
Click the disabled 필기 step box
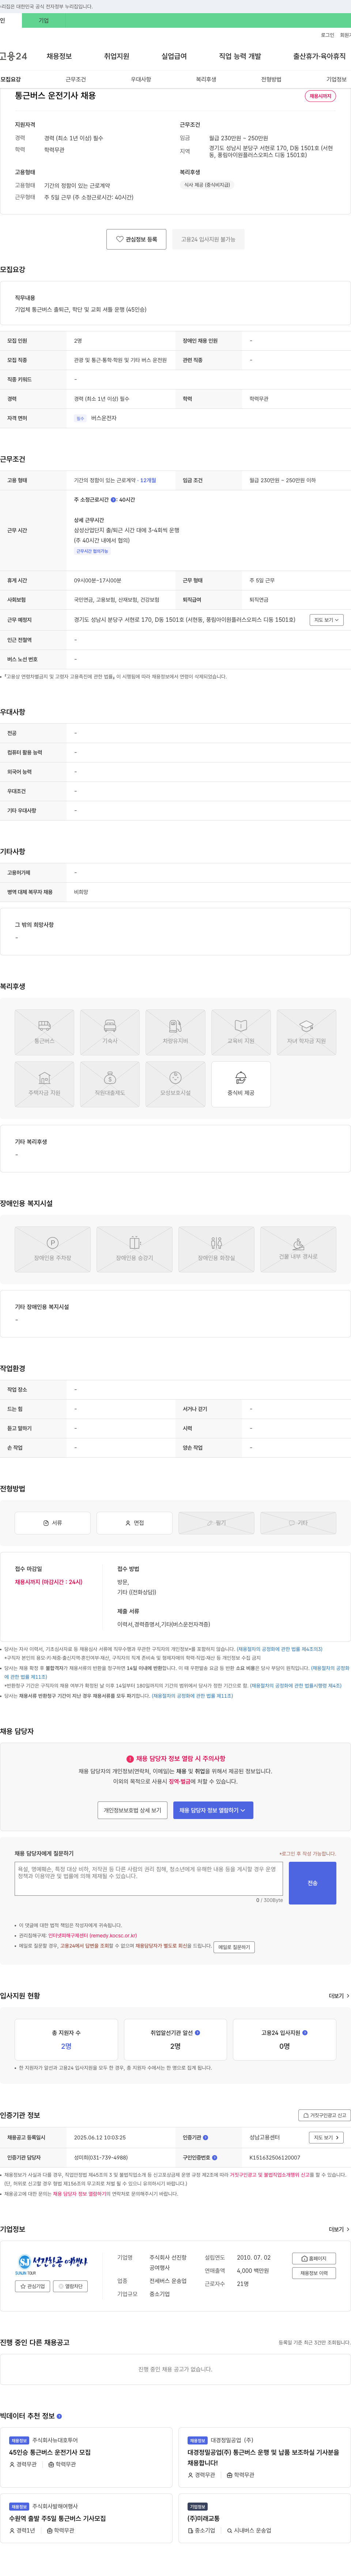(x=216, y=1523)
